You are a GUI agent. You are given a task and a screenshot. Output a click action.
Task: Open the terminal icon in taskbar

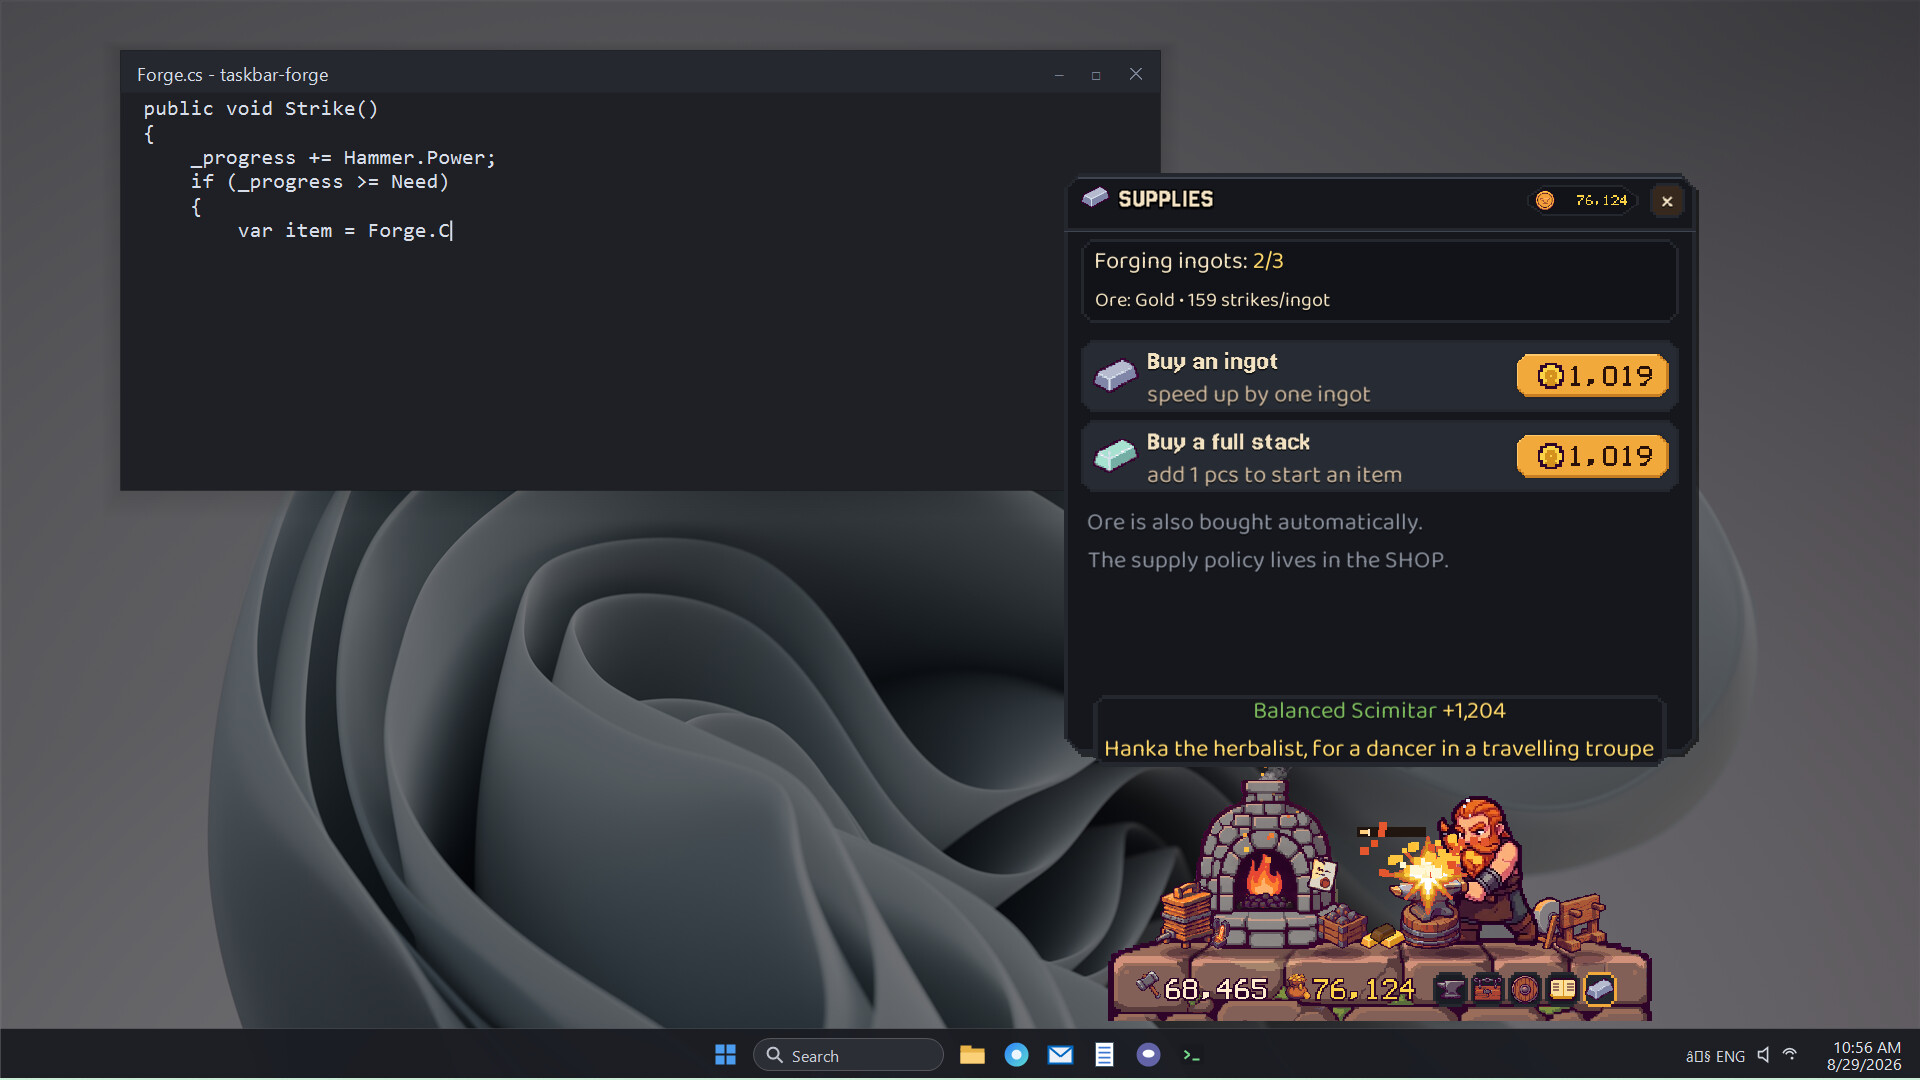pos(1191,1055)
